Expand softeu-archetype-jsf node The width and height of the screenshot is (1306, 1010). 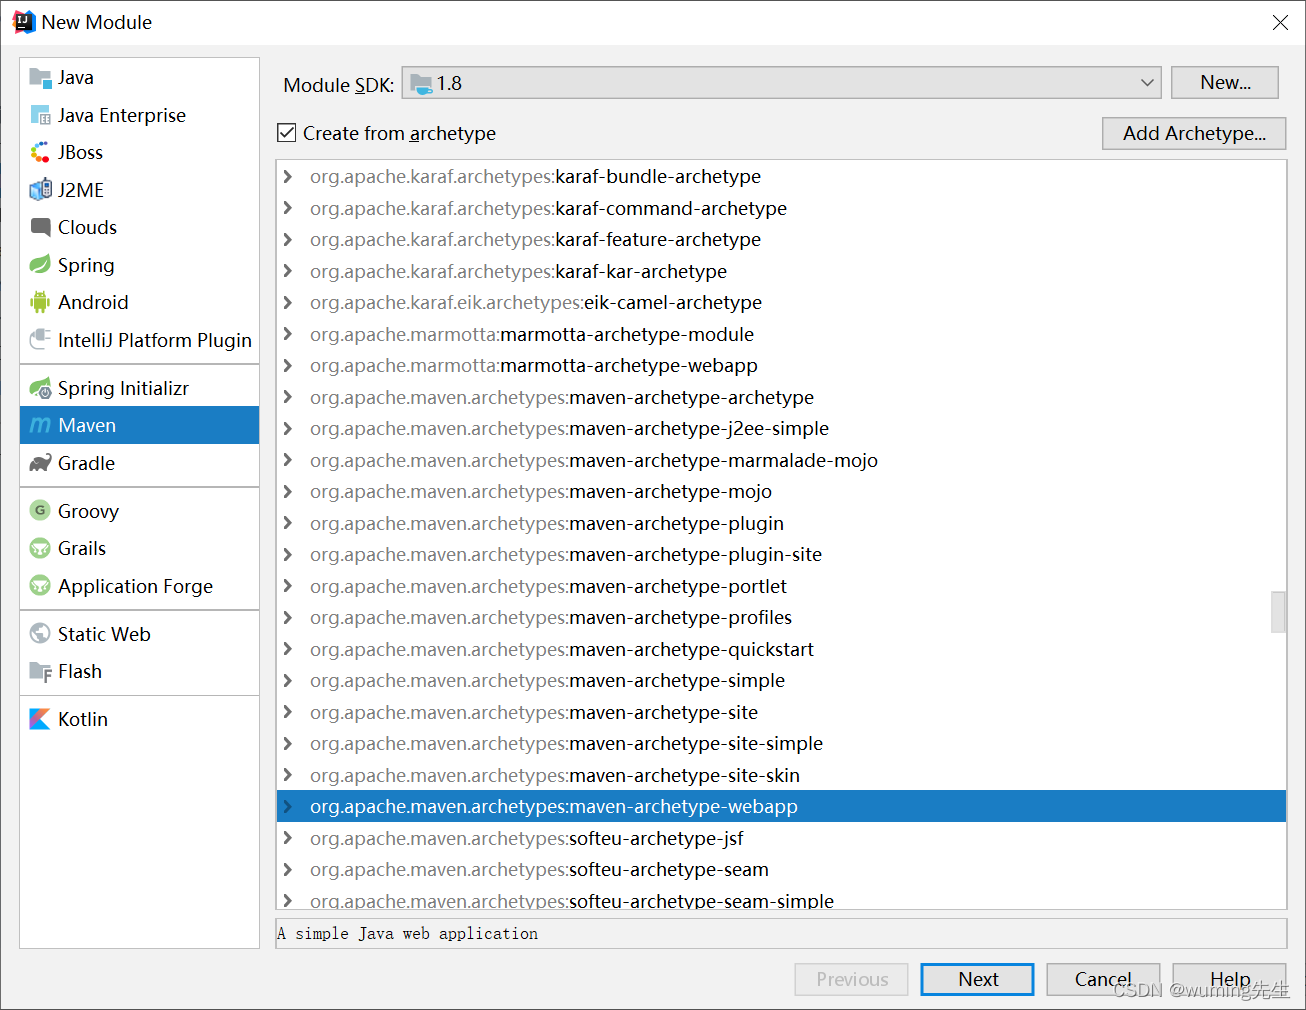click(x=288, y=838)
